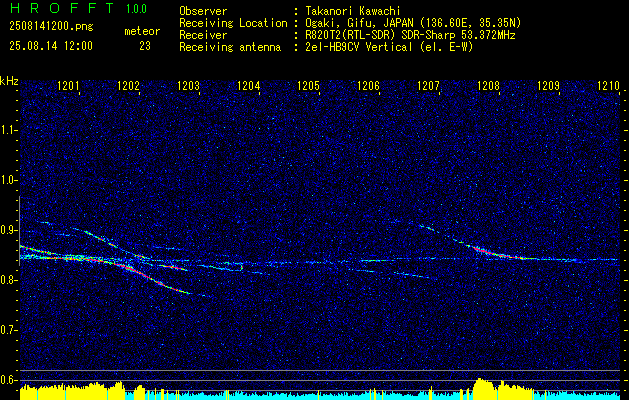This screenshot has width=629, height=400.
Task: Click the Receiving antenna field label
Action: pyautogui.click(x=230, y=47)
